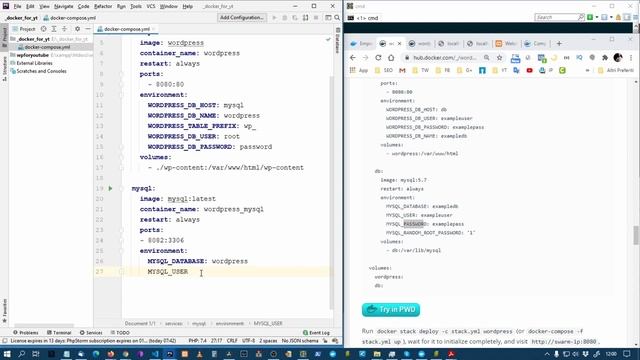The height and width of the screenshot is (360, 640).
Task: Click Collapse All icon in Project panel
Action: [64, 29]
